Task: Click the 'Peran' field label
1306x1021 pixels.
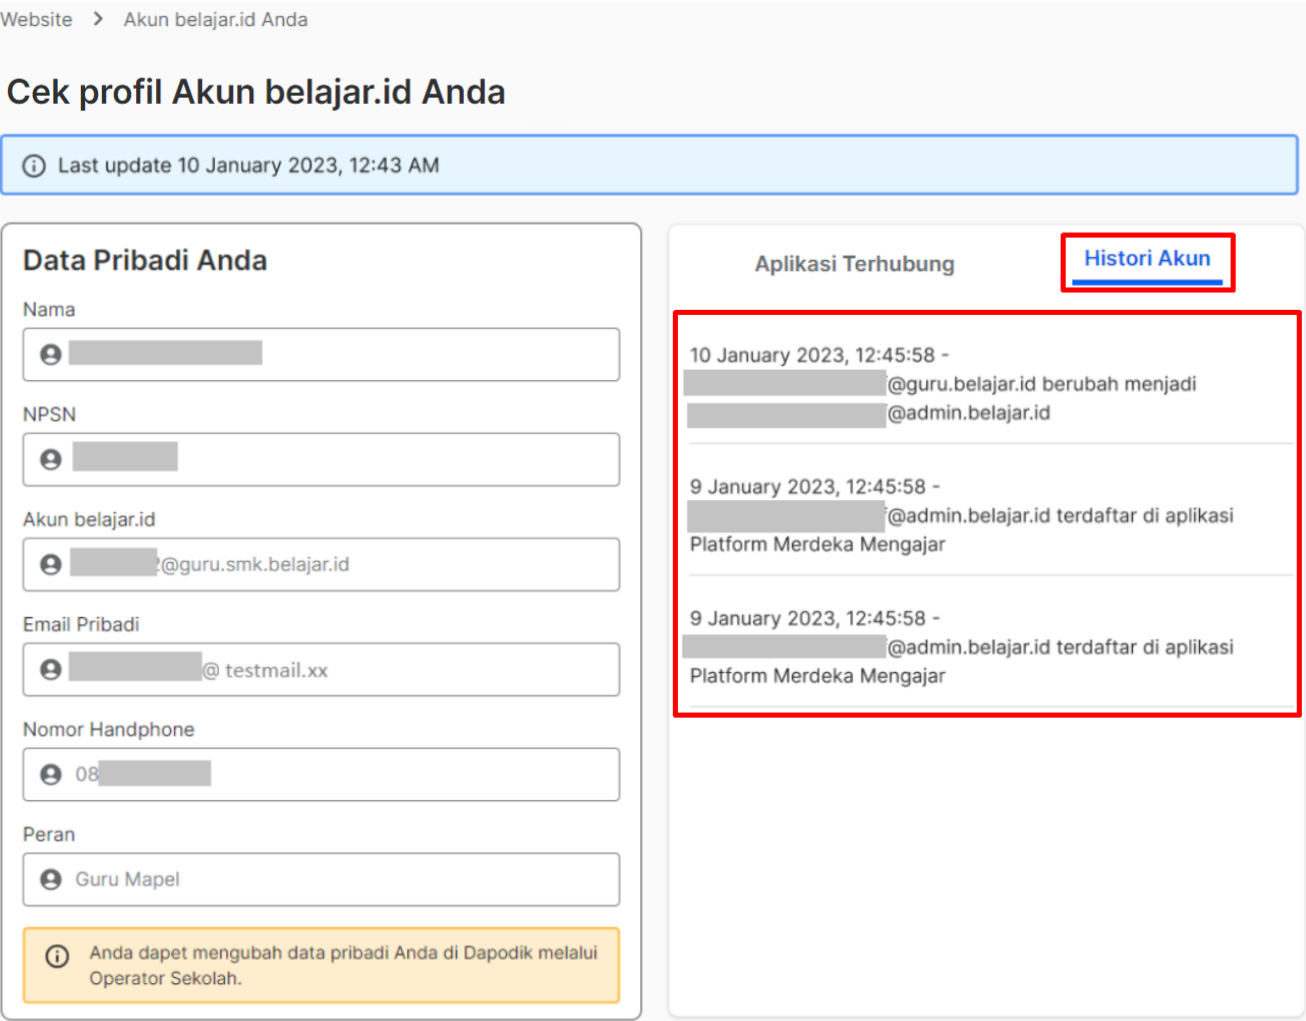Action: 49,835
